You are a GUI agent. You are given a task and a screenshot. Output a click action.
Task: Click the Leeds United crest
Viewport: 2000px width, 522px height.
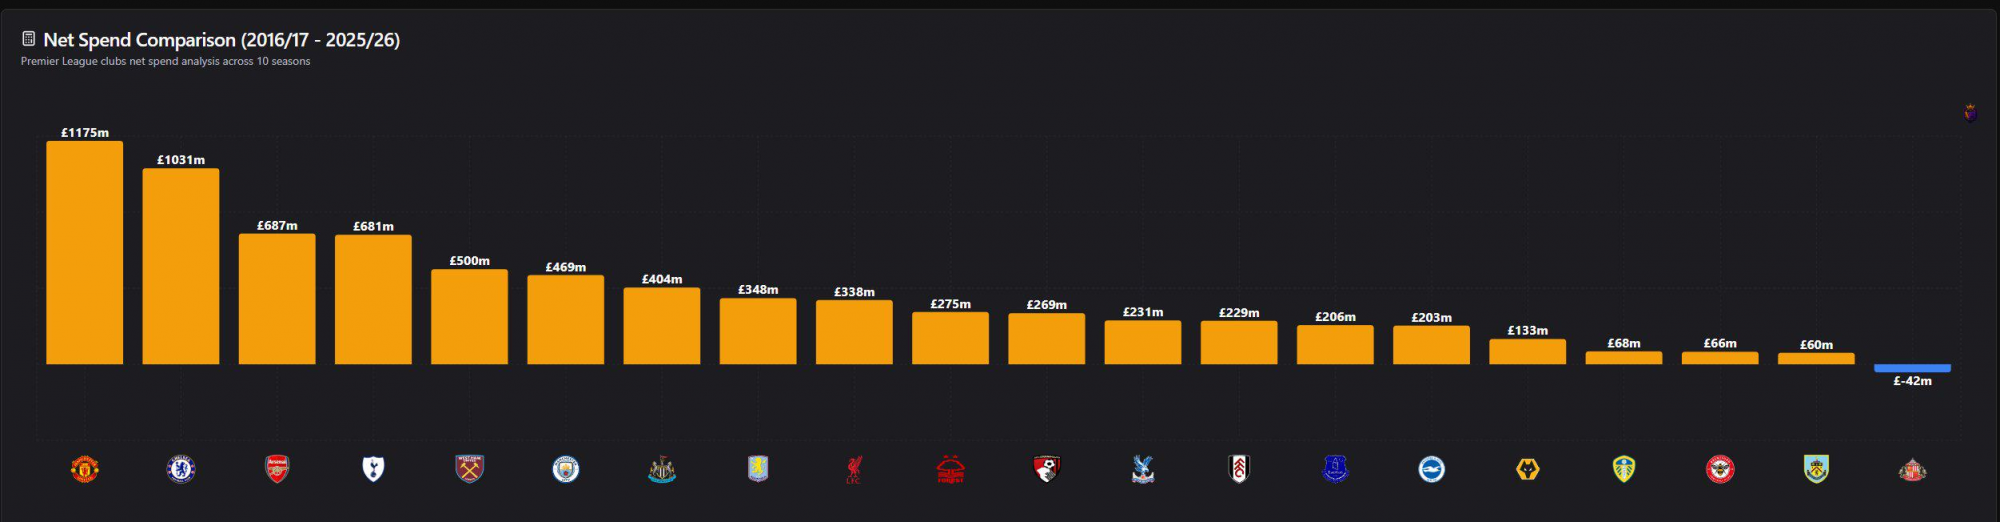coord(1624,469)
